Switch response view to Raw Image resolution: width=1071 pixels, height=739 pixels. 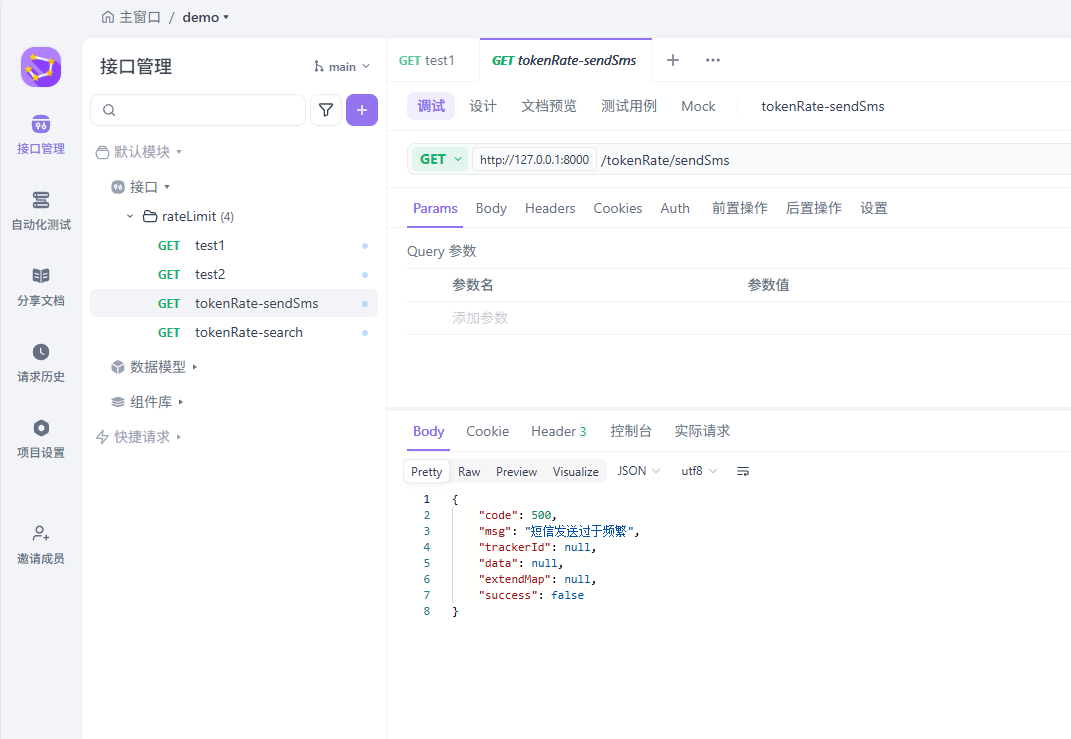[x=469, y=471]
